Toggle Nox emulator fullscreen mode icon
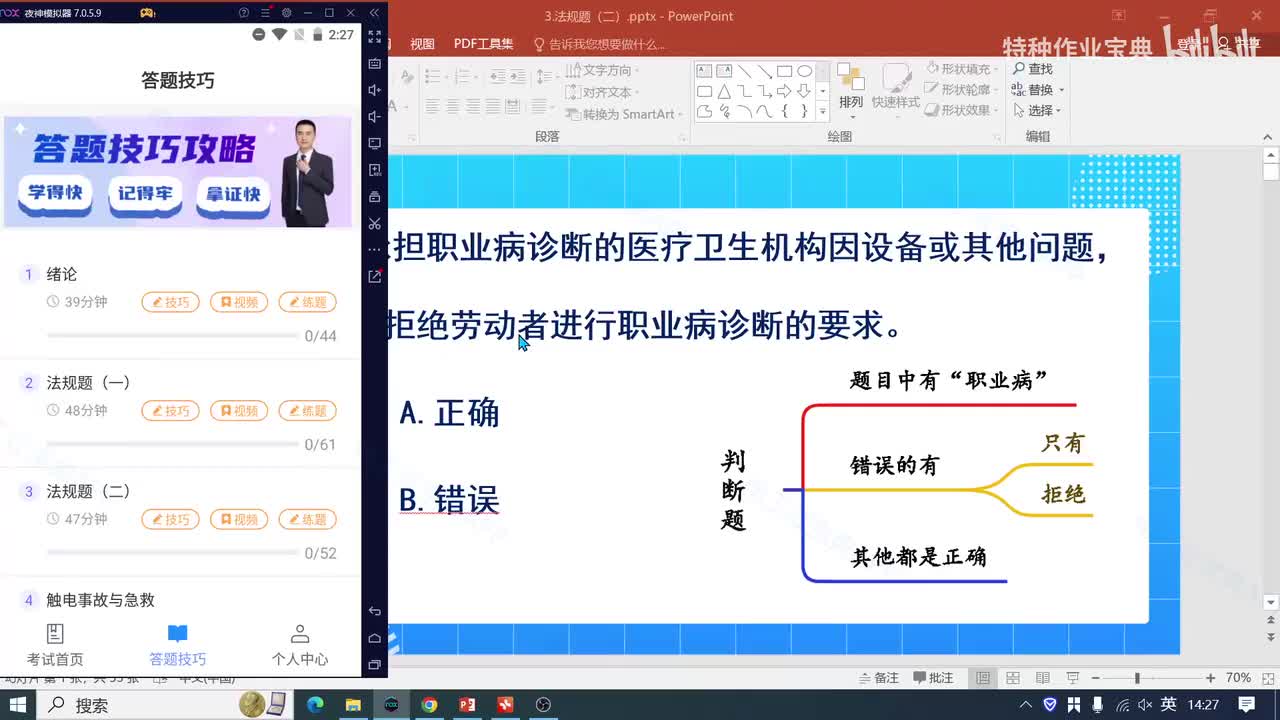Screen dimensions: 1280x720 (x=375, y=37)
